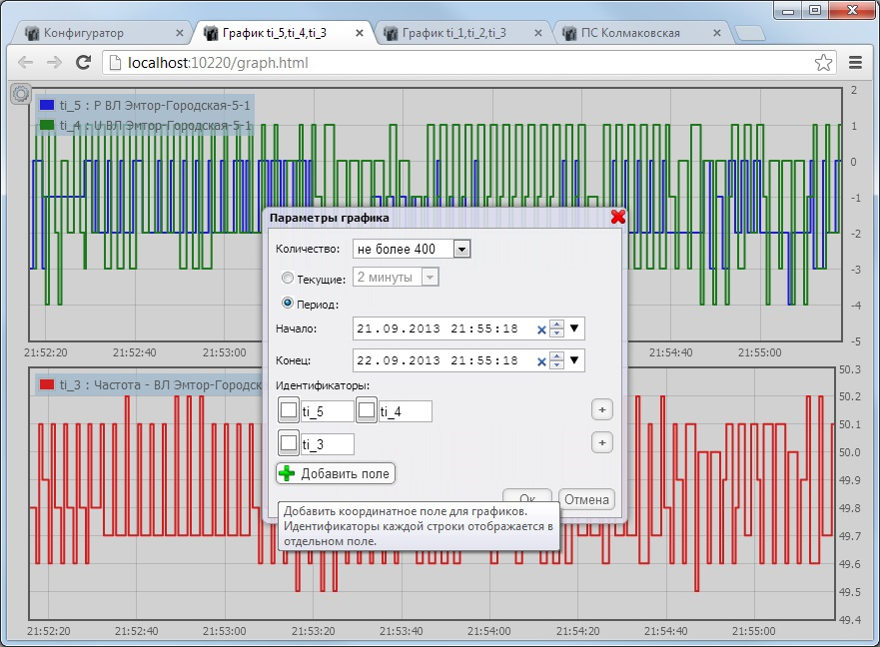This screenshot has width=880, height=647.
Task: Clear the Конец date with blue X
Action: [x=541, y=361]
